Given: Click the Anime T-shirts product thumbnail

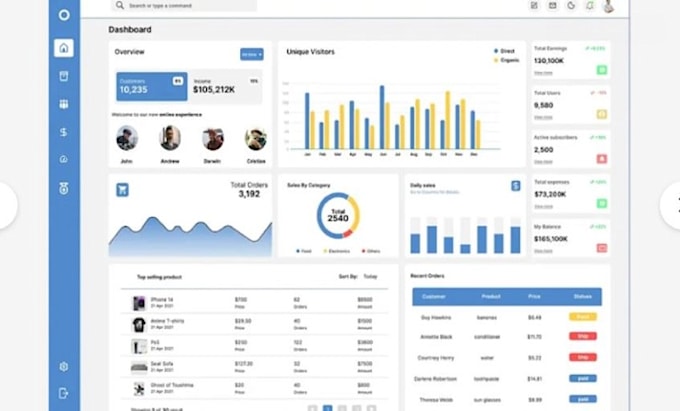Looking at the screenshot, I should (x=139, y=324).
